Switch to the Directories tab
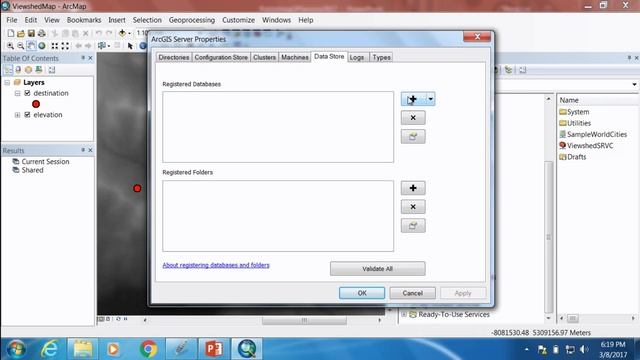640x360 pixels. pyautogui.click(x=174, y=58)
